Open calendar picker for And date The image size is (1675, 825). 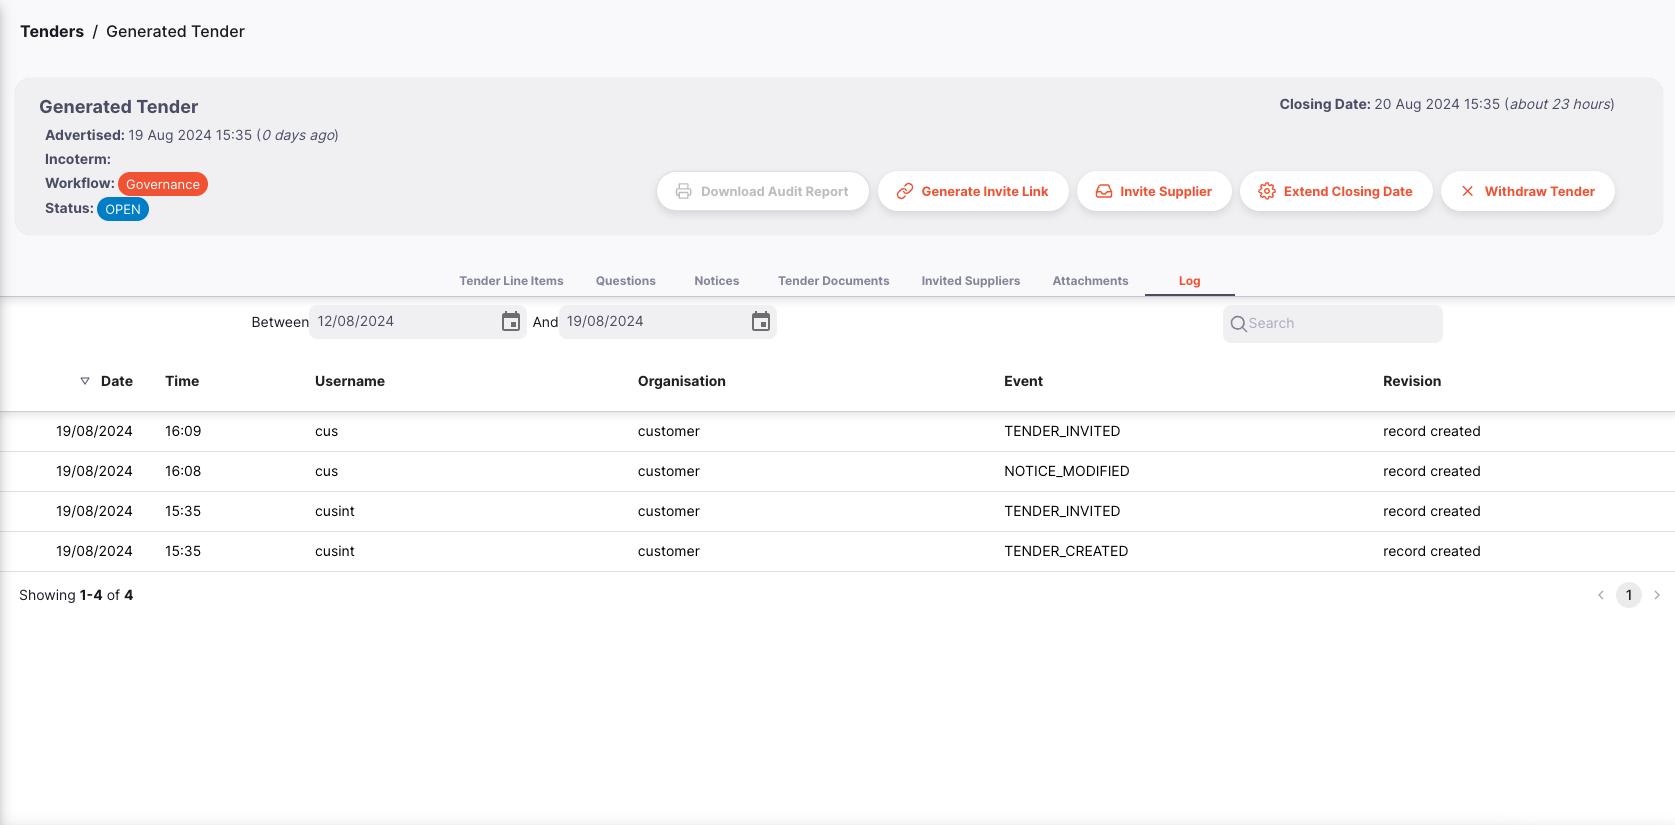point(761,322)
